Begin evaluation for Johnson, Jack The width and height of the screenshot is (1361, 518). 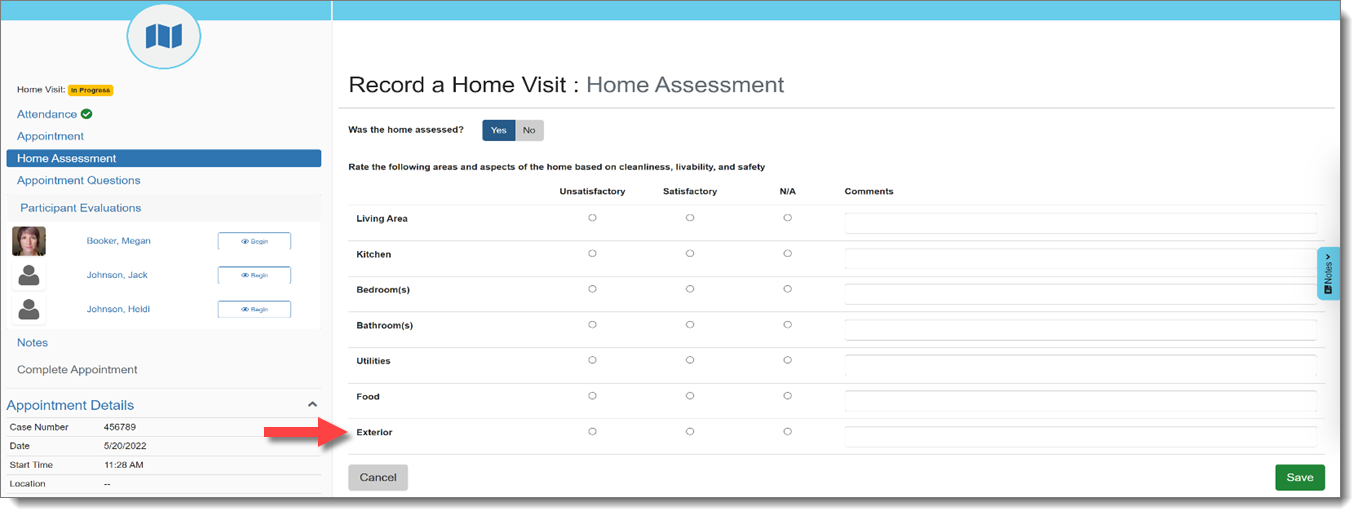point(254,275)
